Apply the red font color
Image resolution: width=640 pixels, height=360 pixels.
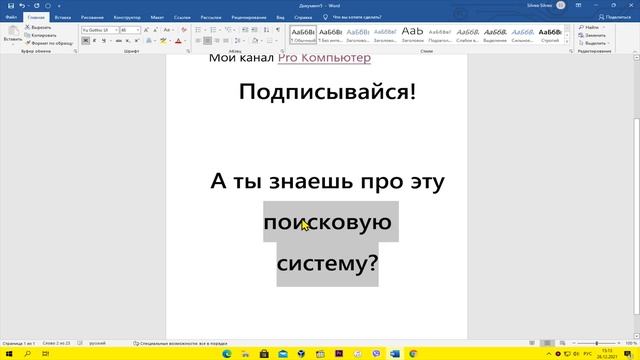[178, 41]
